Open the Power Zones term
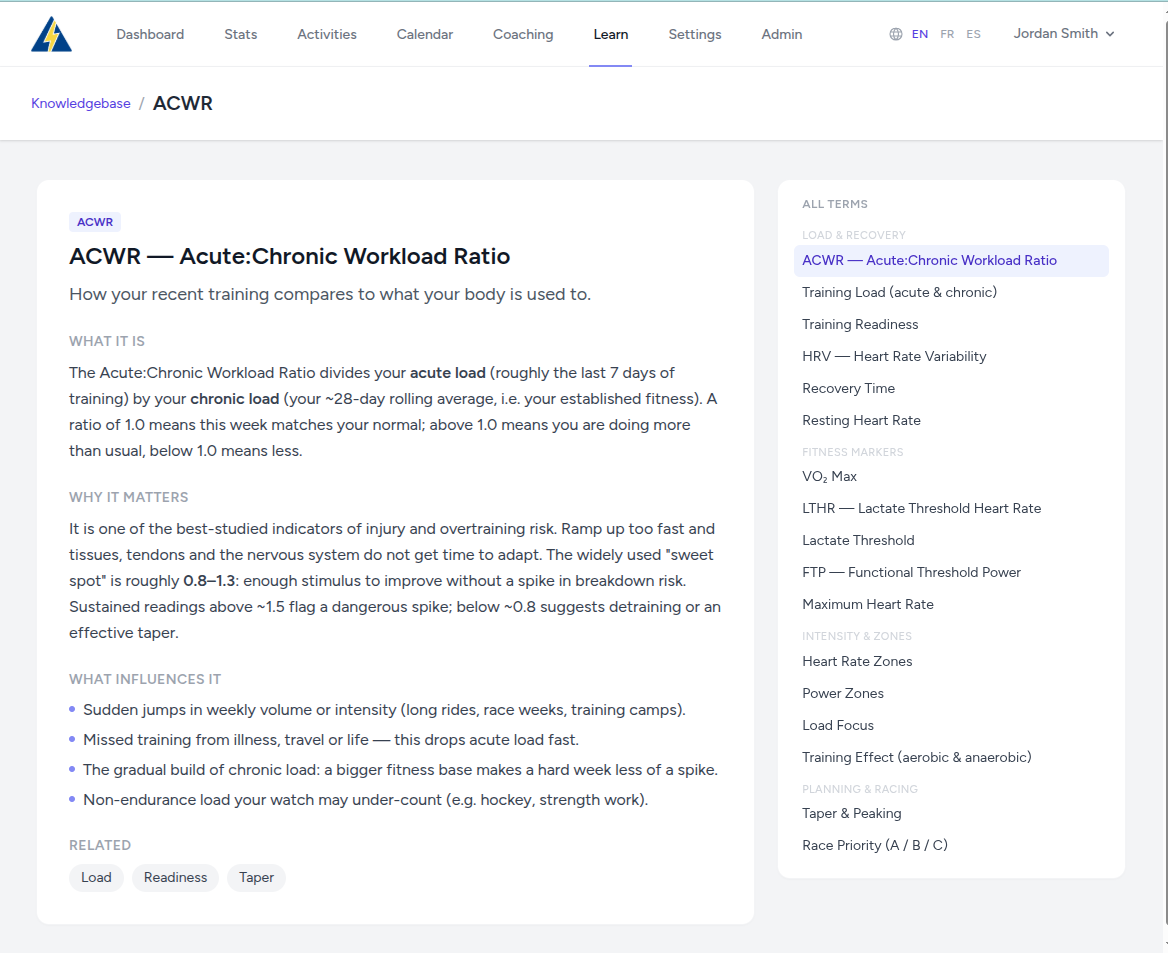 pos(951,694)
